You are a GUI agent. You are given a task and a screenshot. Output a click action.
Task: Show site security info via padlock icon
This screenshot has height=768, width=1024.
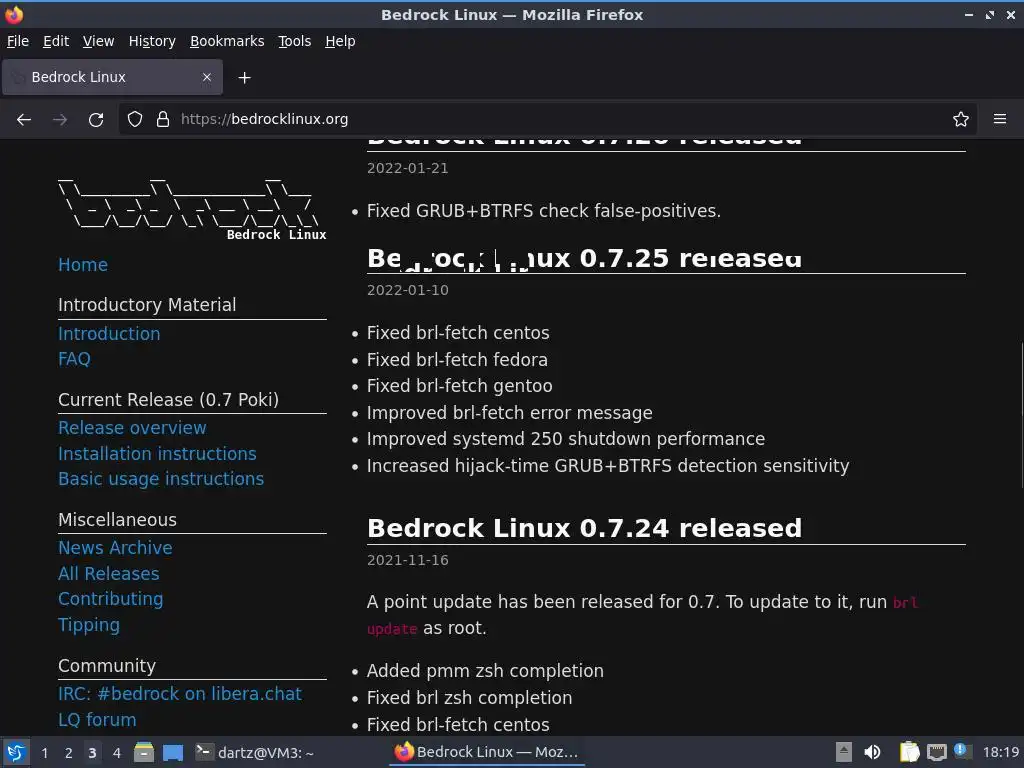pos(163,120)
